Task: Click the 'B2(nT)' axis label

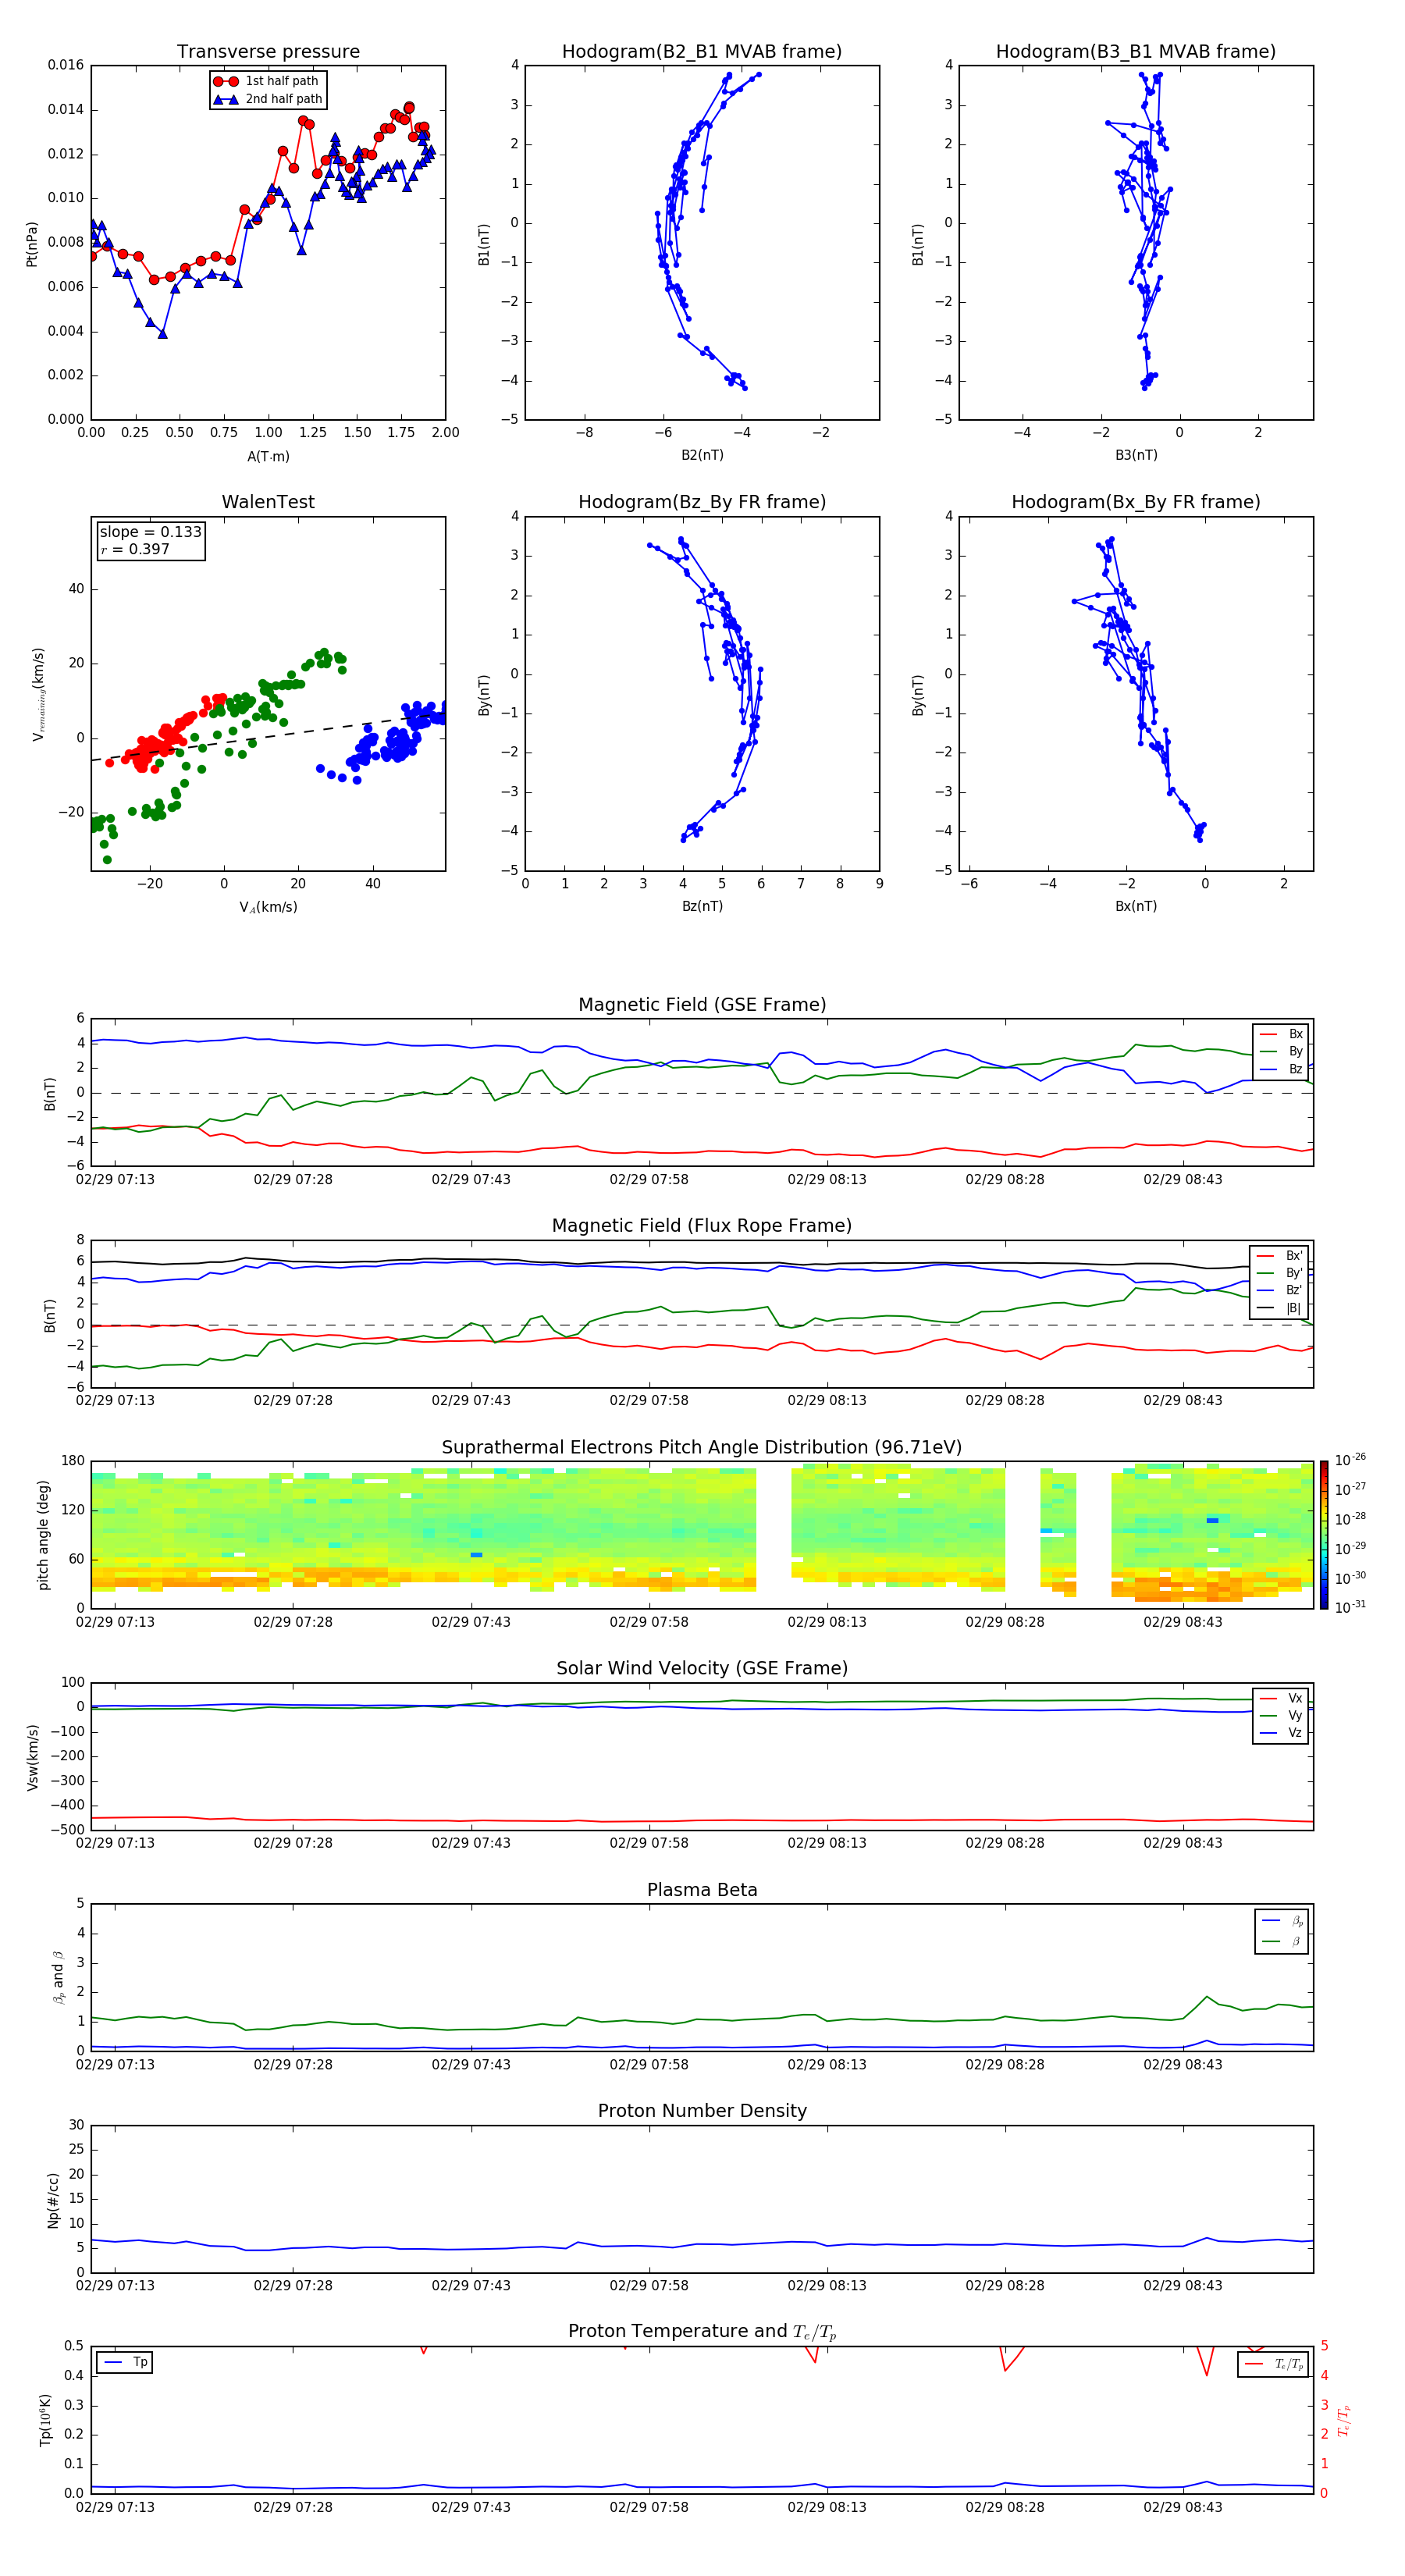Action: (702, 455)
